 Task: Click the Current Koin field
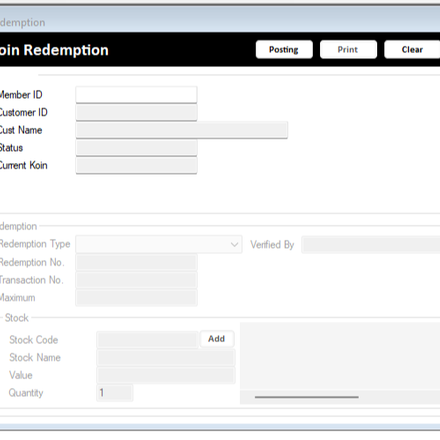click(136, 165)
